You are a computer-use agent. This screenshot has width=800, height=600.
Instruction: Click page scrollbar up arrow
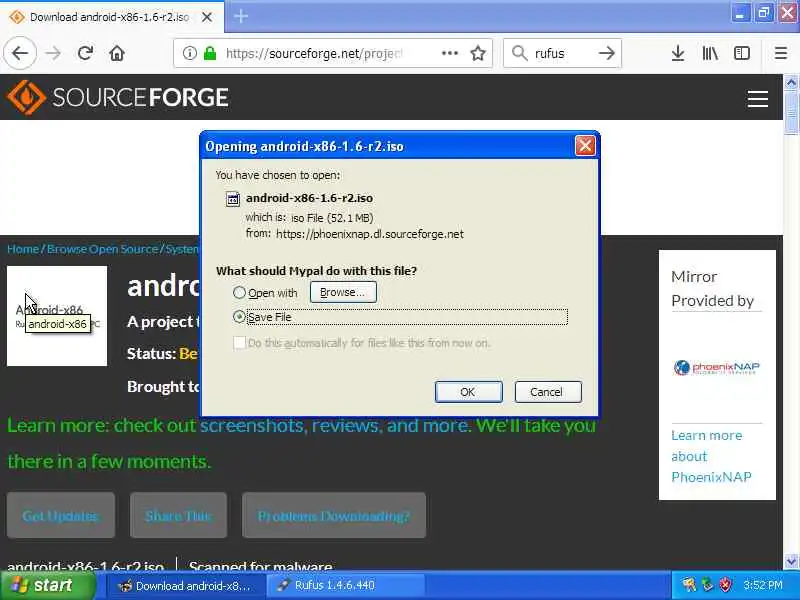tap(791, 82)
